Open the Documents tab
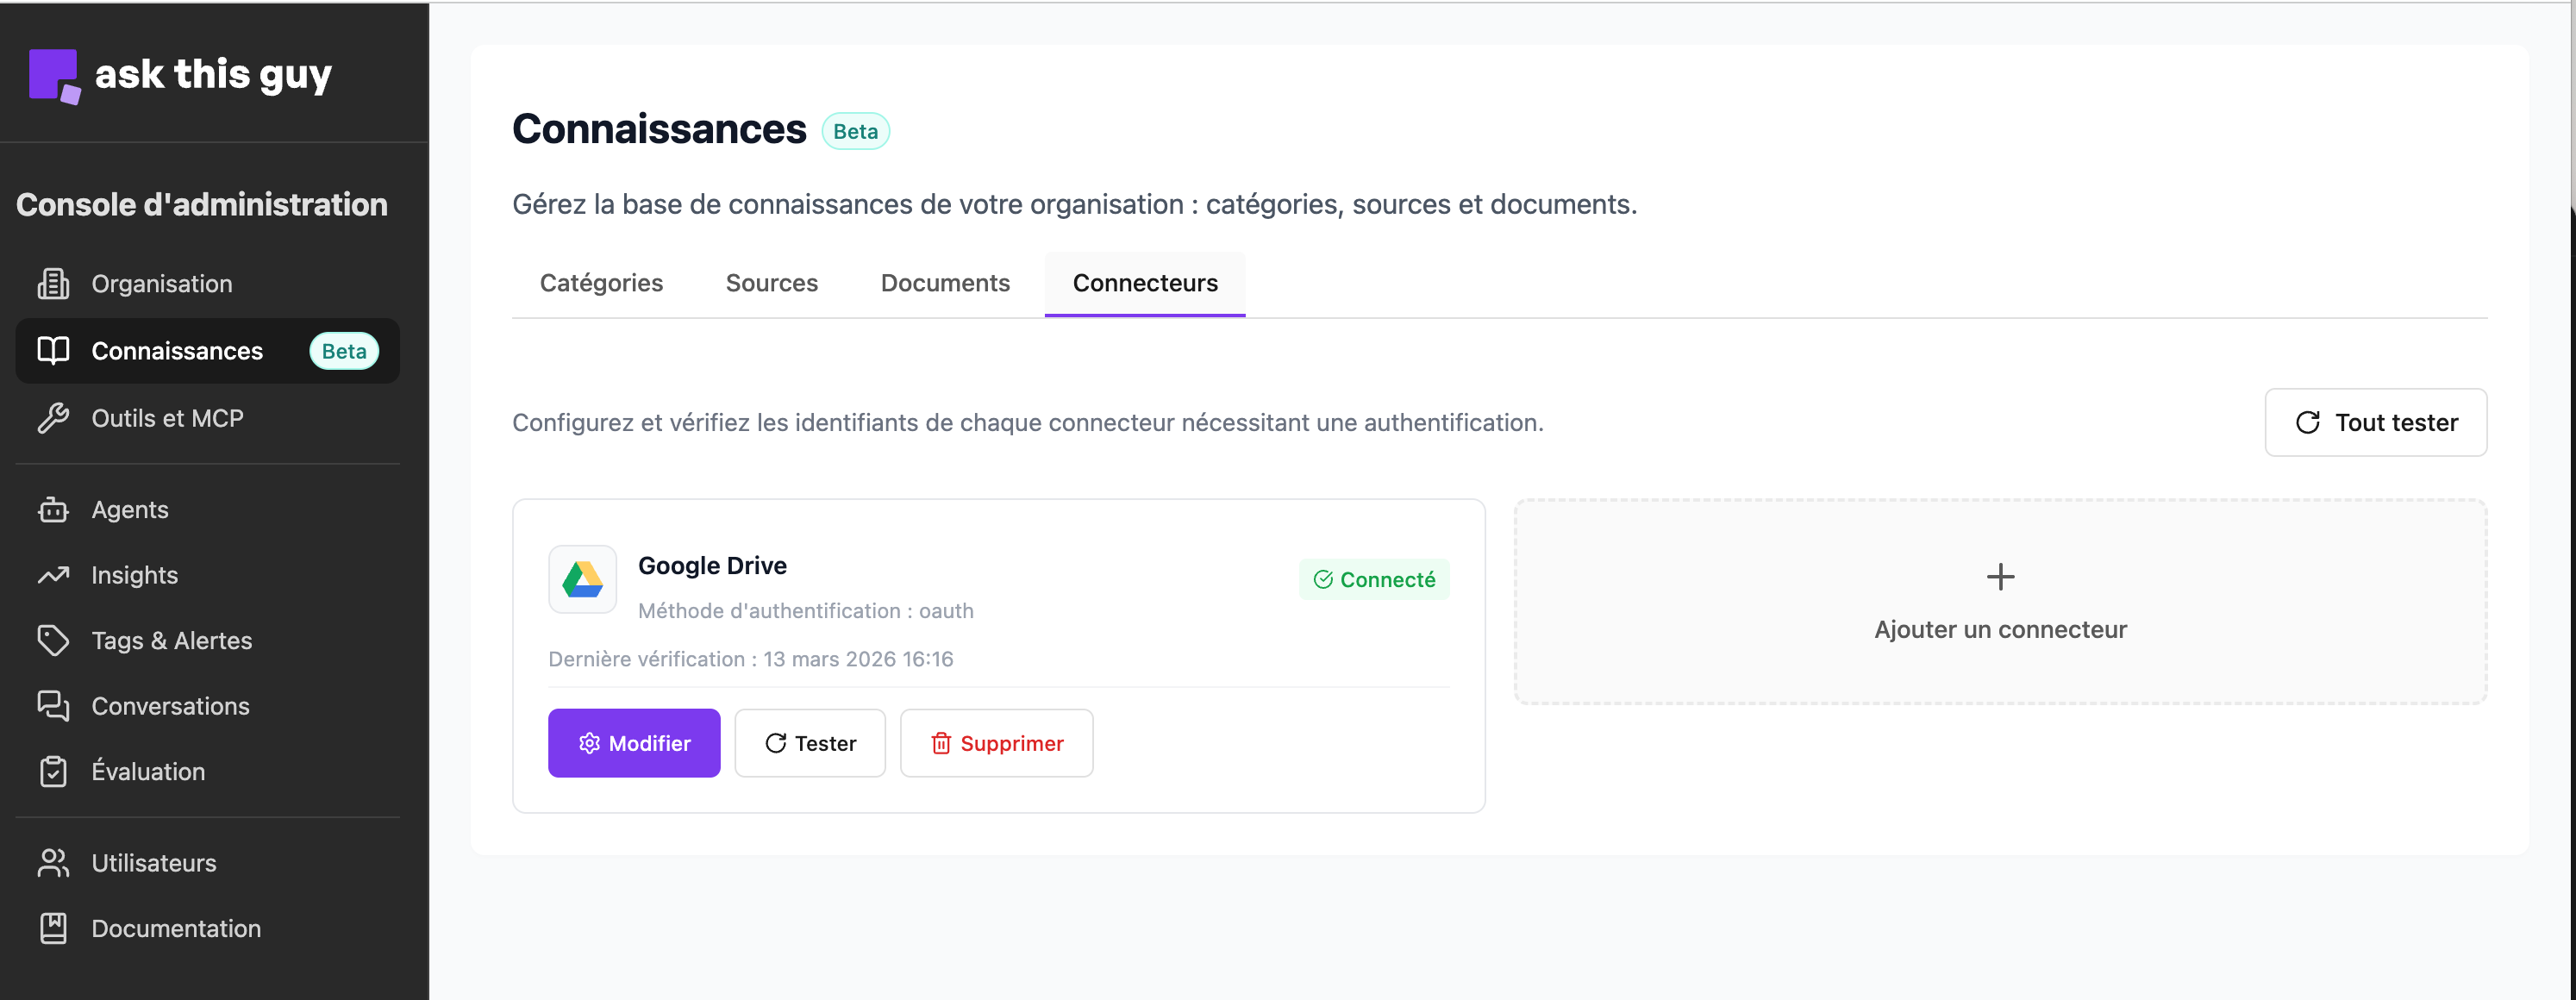This screenshot has width=2576, height=1000. point(945,283)
